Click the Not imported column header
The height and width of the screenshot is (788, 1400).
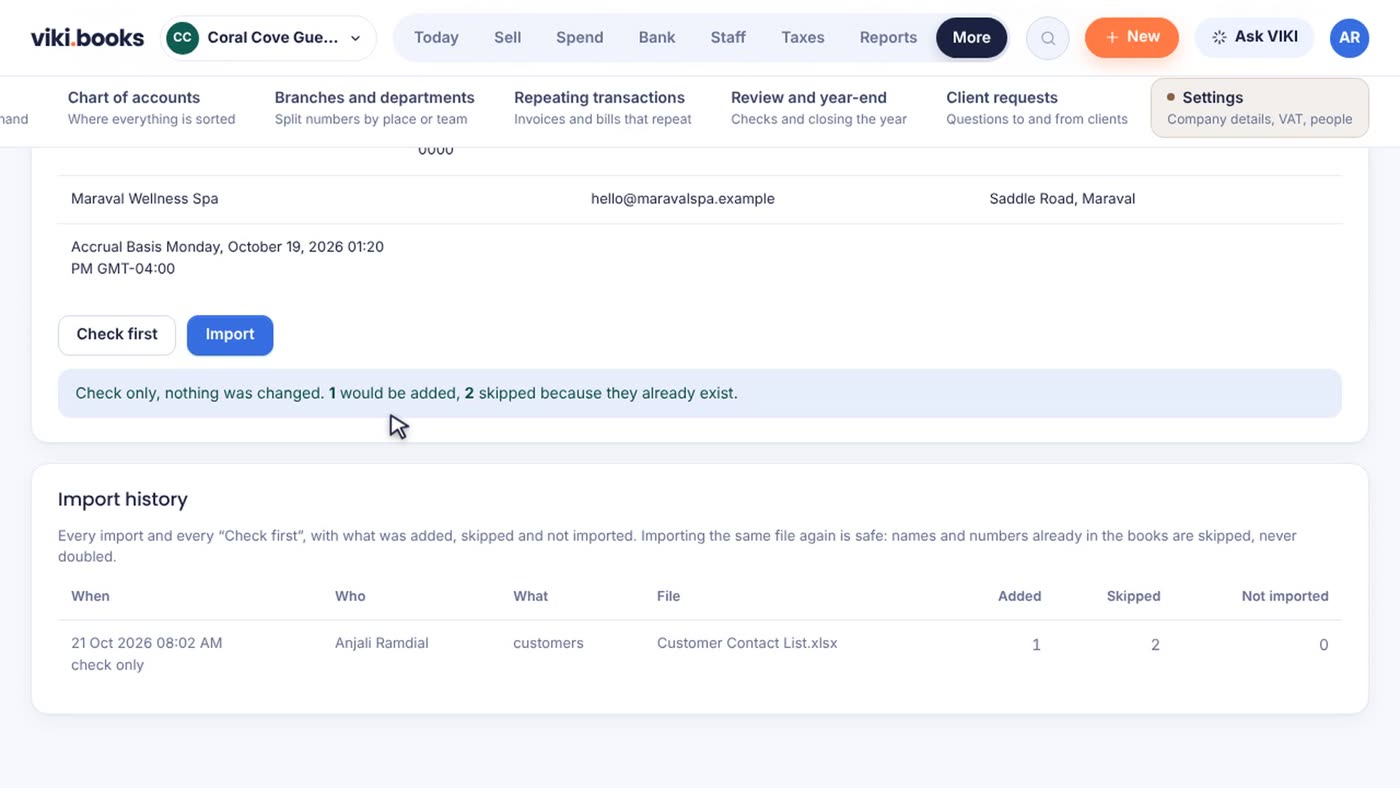[1285, 596]
